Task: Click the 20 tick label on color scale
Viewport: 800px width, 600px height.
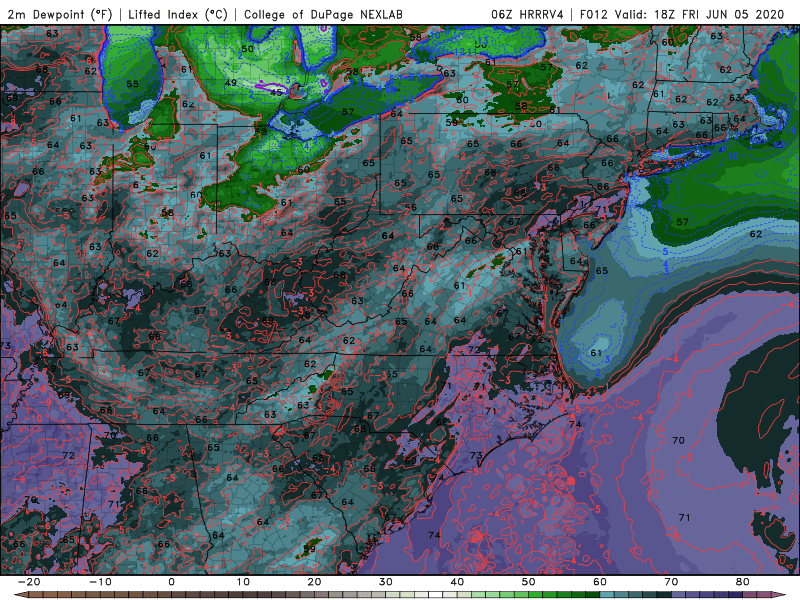Action: pyautogui.click(x=314, y=582)
